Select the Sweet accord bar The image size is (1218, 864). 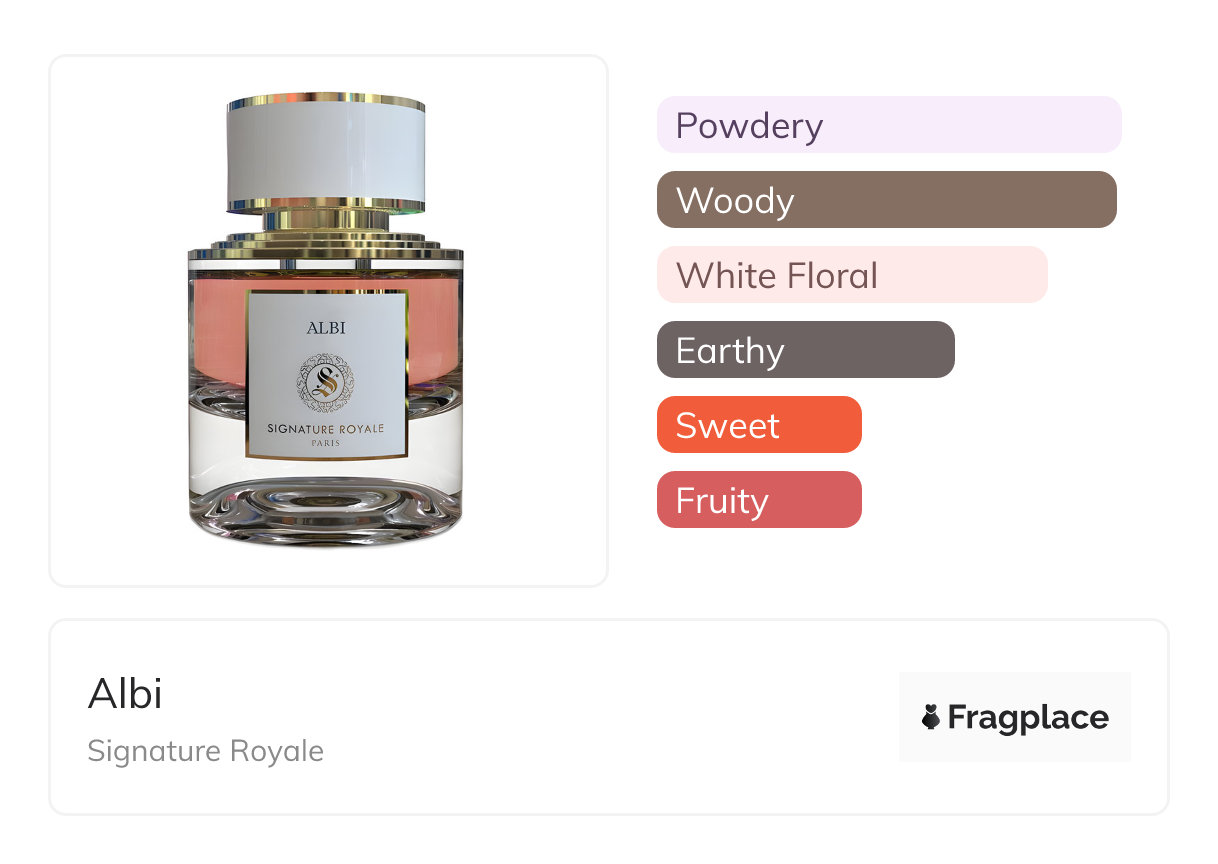point(759,425)
